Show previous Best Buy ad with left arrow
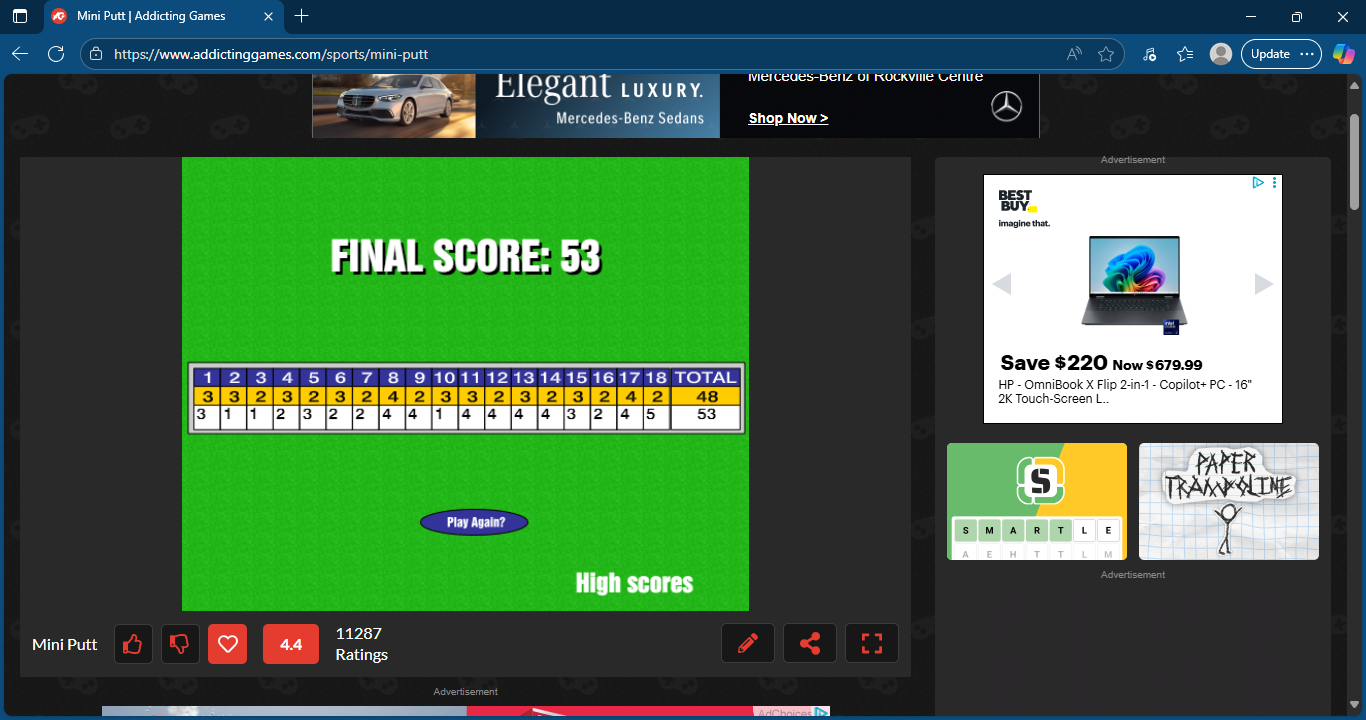Screen dimensions: 1366x720 [x=1002, y=284]
